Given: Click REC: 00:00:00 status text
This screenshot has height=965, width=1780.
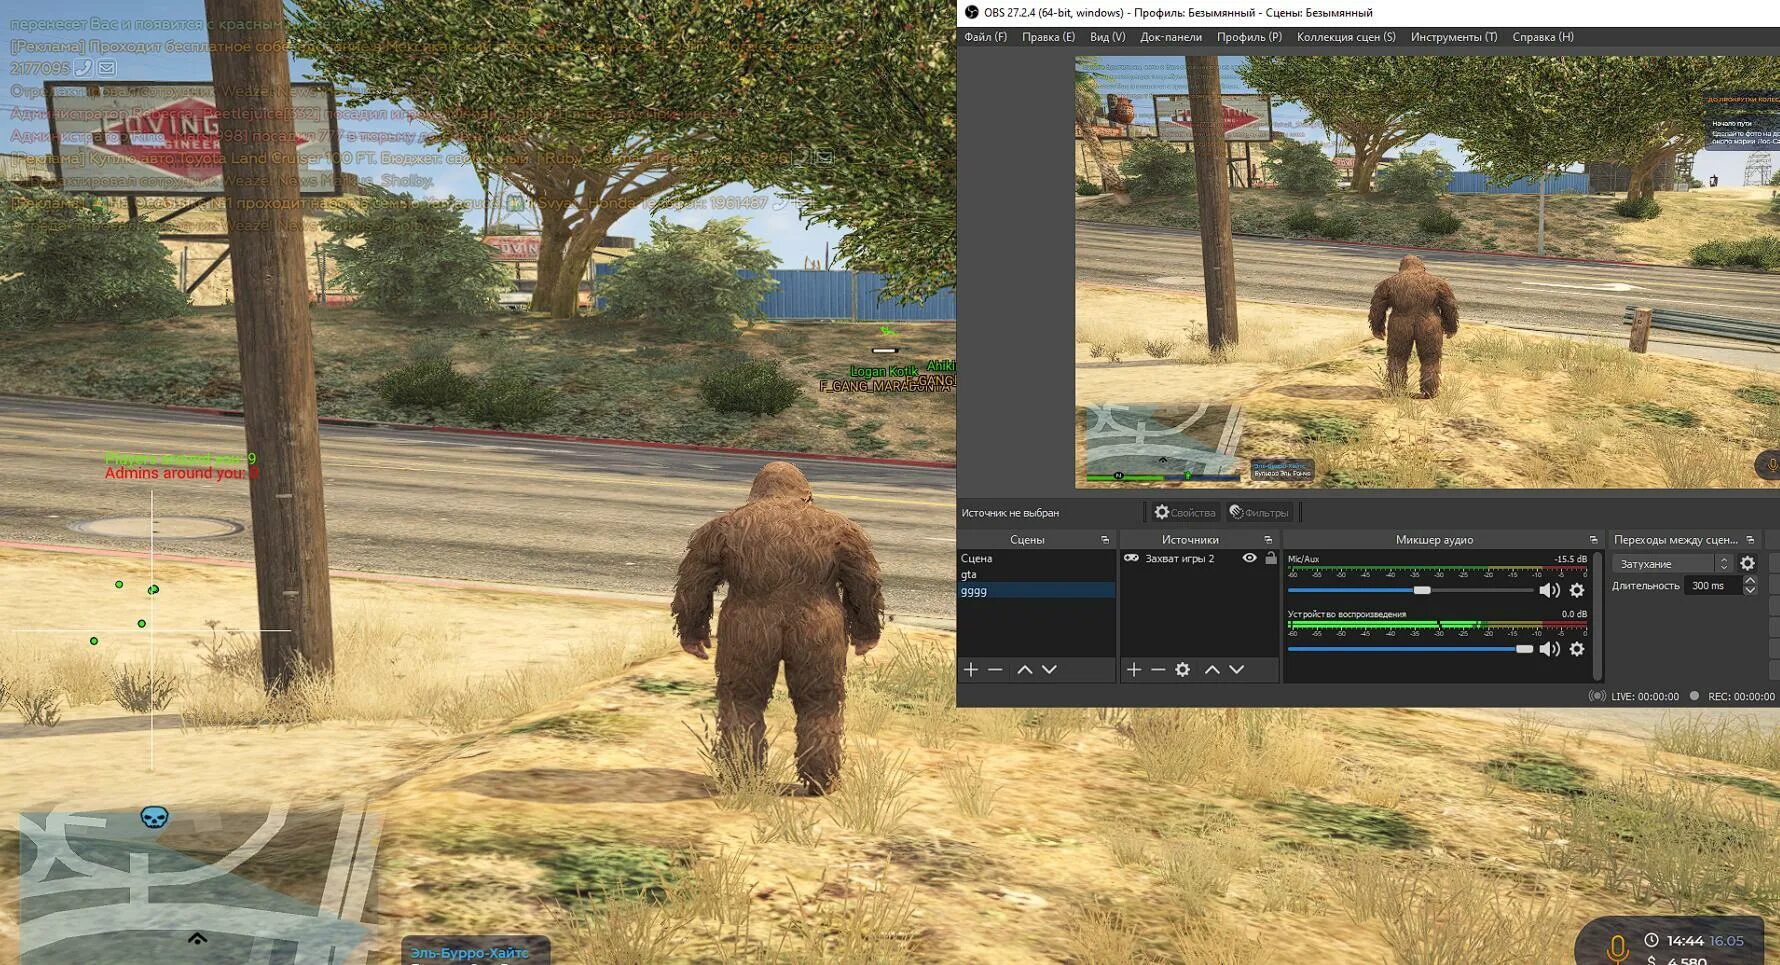Looking at the screenshot, I should 1741,697.
